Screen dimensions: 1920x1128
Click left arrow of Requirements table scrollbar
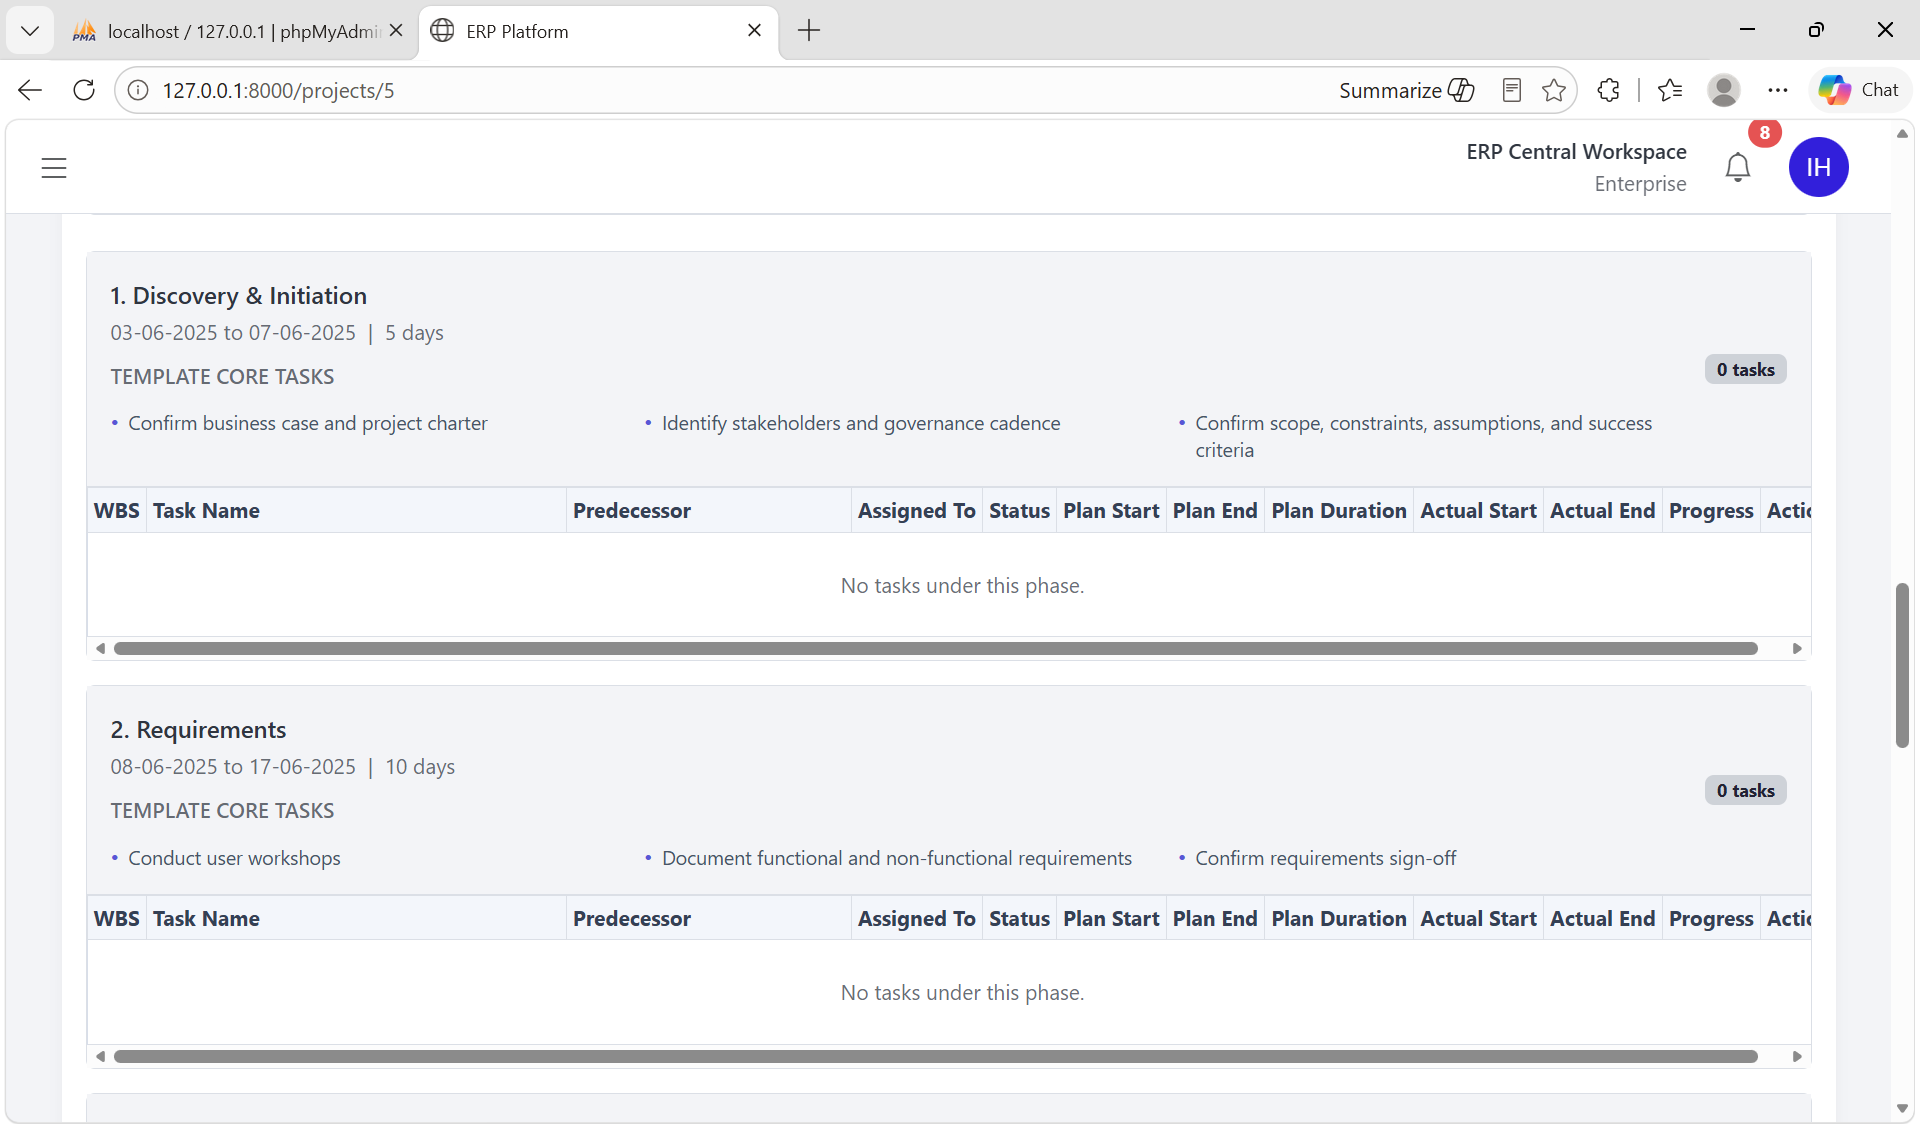[100, 1056]
